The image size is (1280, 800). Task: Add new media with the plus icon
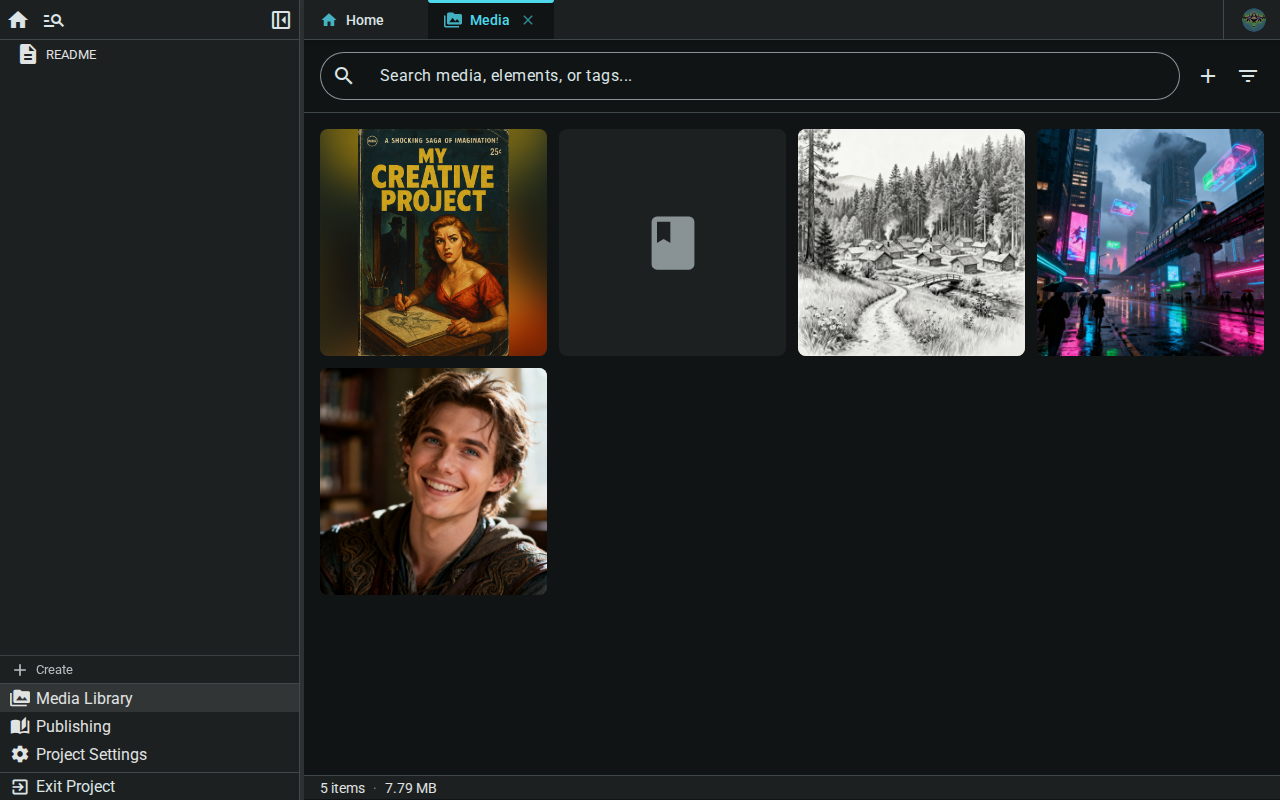coord(1208,76)
